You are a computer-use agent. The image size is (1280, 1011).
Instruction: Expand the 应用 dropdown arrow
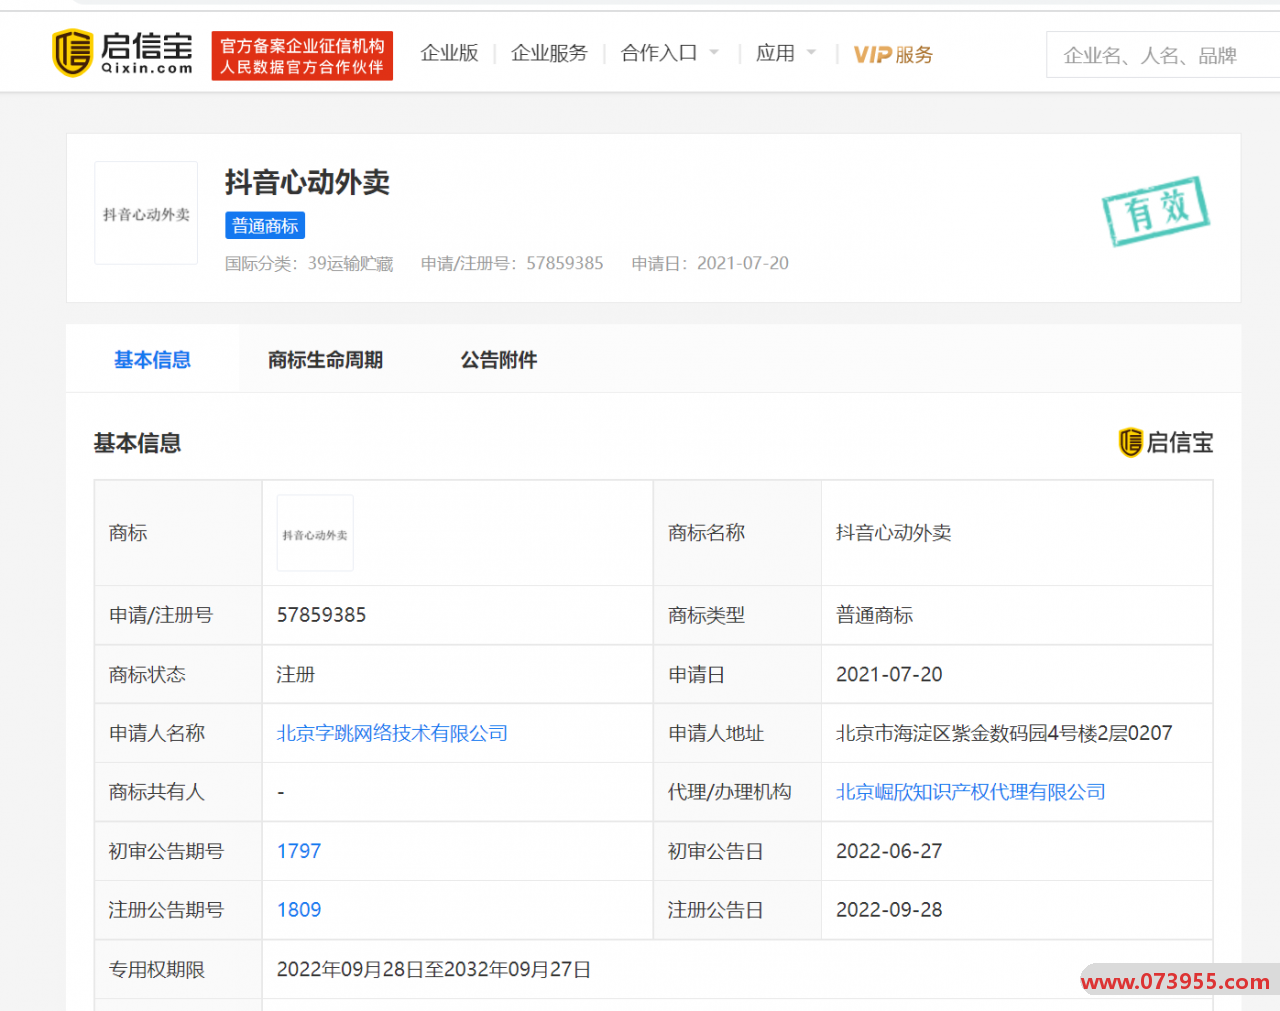point(811,53)
